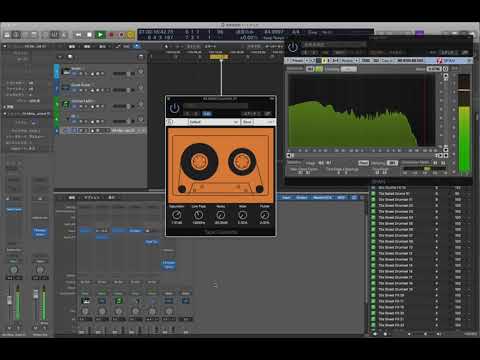
Task: Click the right inspector channel strip pan knob
Action: pyautogui.click(x=40, y=269)
